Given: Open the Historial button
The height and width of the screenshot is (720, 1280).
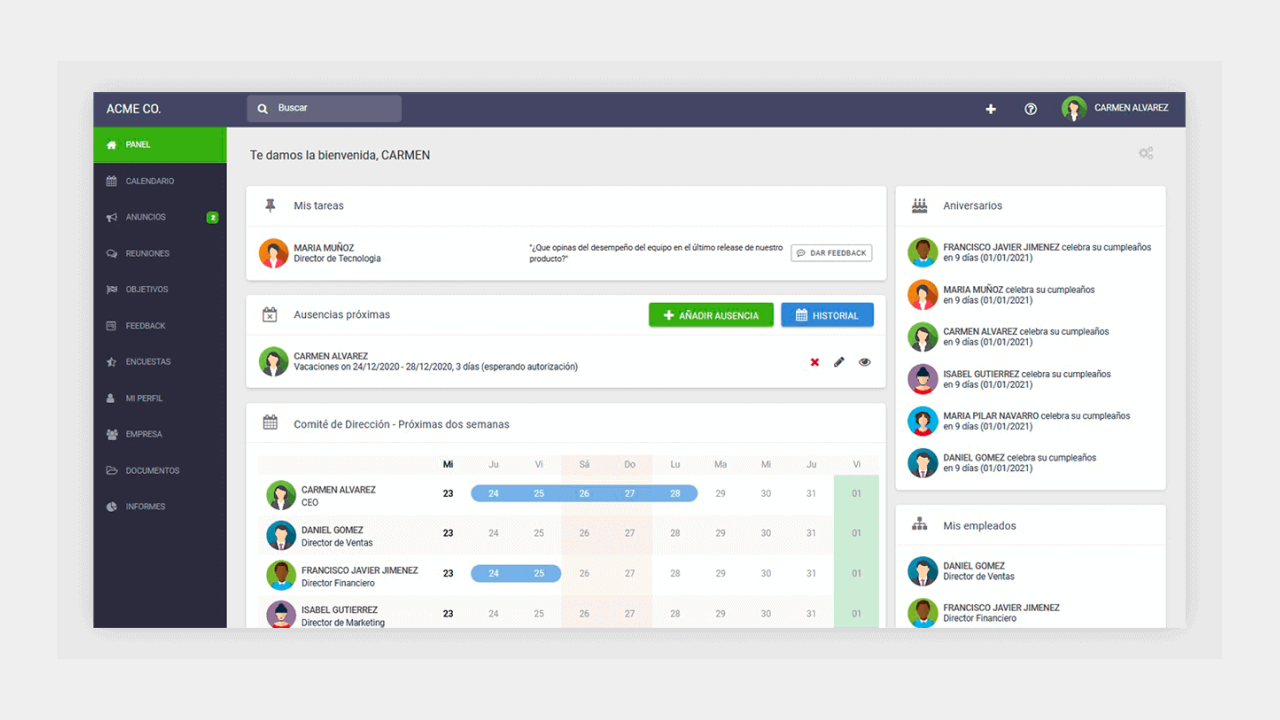Looking at the screenshot, I should click(x=827, y=315).
